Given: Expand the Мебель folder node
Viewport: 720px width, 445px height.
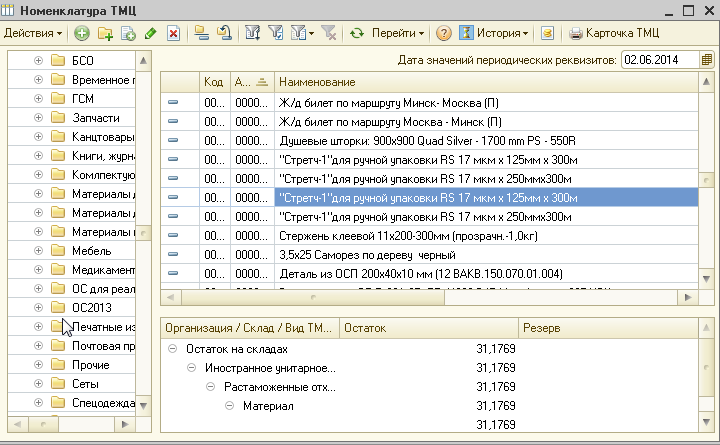Looking at the screenshot, I should pos(39,251).
